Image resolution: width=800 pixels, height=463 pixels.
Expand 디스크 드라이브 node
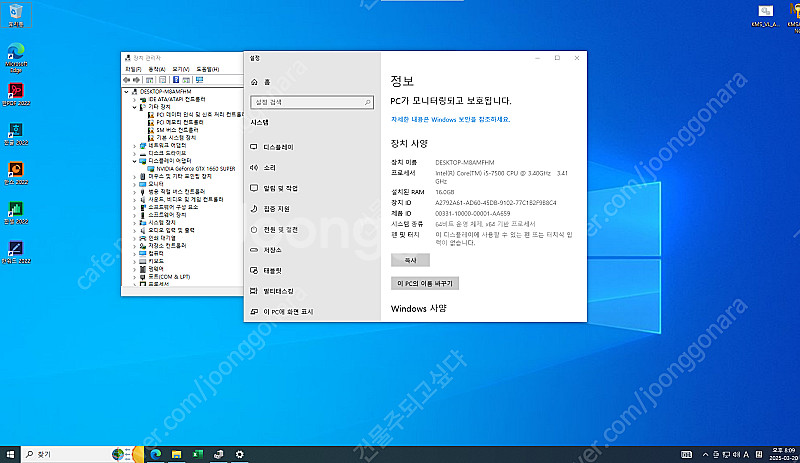[x=135, y=153]
